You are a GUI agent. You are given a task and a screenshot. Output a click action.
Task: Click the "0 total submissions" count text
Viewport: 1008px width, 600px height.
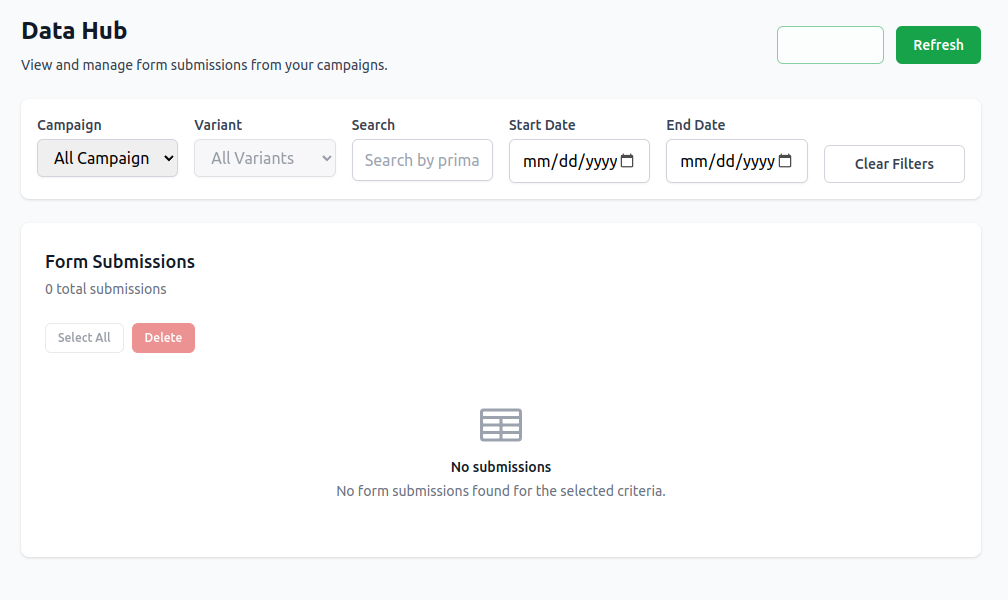106,289
